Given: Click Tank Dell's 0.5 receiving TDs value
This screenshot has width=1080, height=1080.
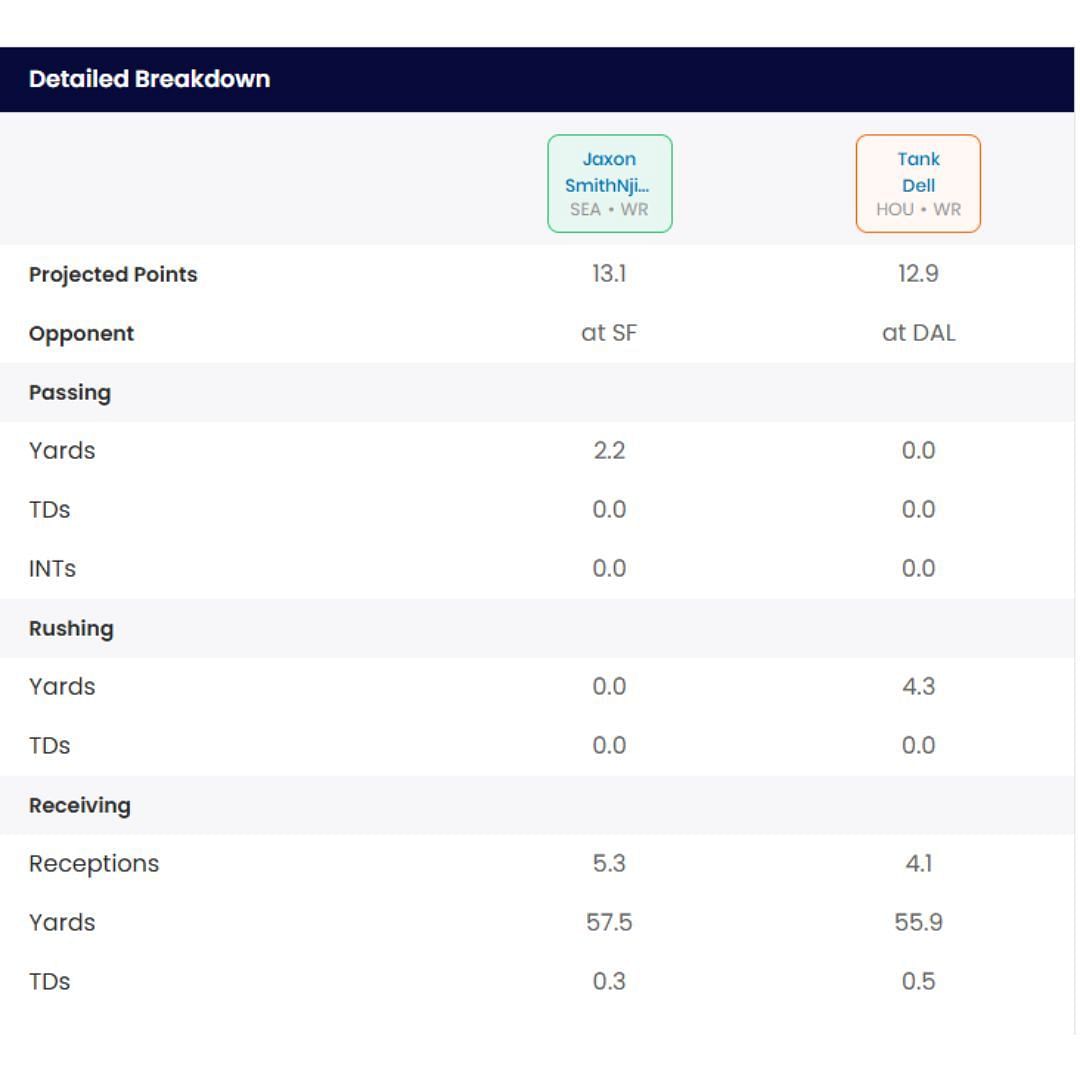Looking at the screenshot, I should 918,982.
